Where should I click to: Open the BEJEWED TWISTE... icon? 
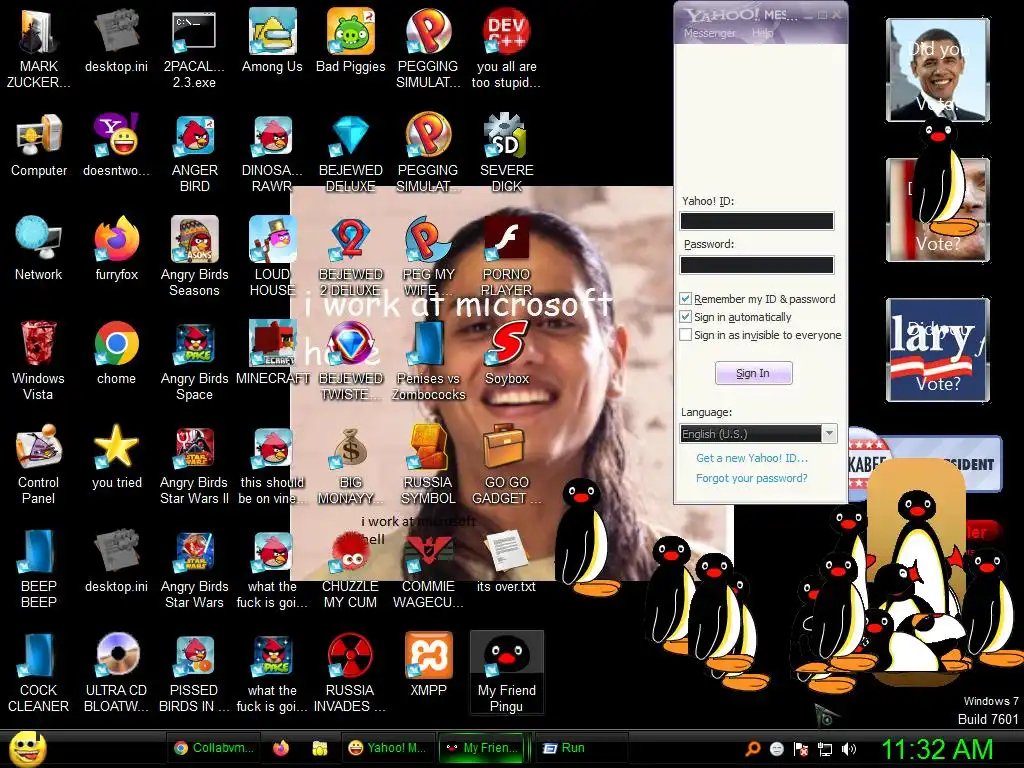[351, 360]
